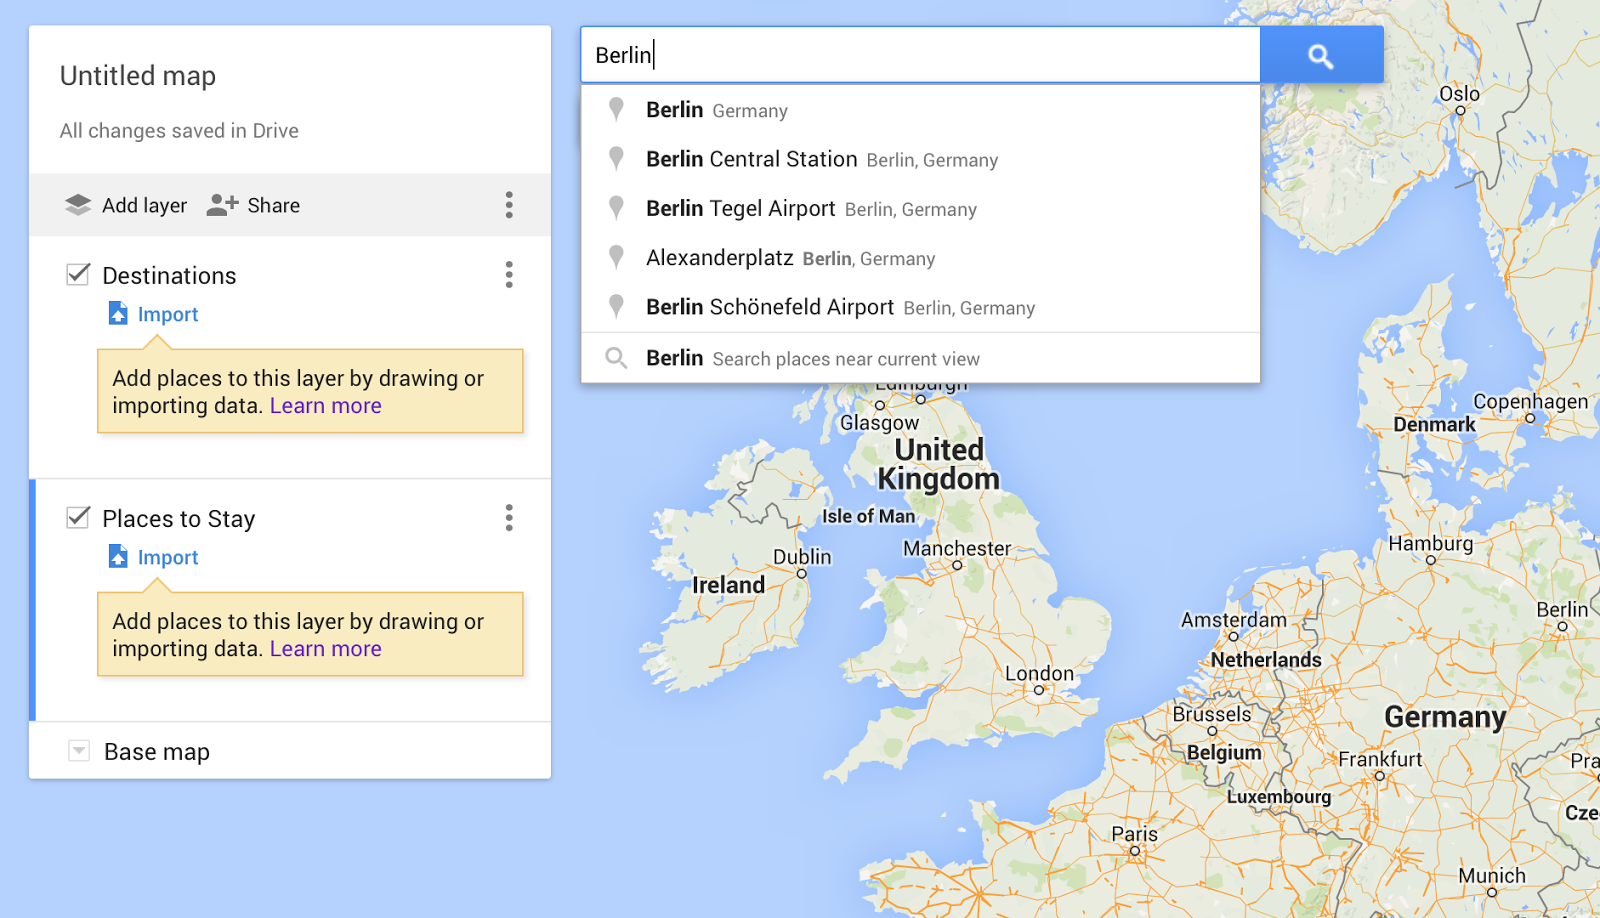Click the Places to Stay layer name

pos(179,519)
